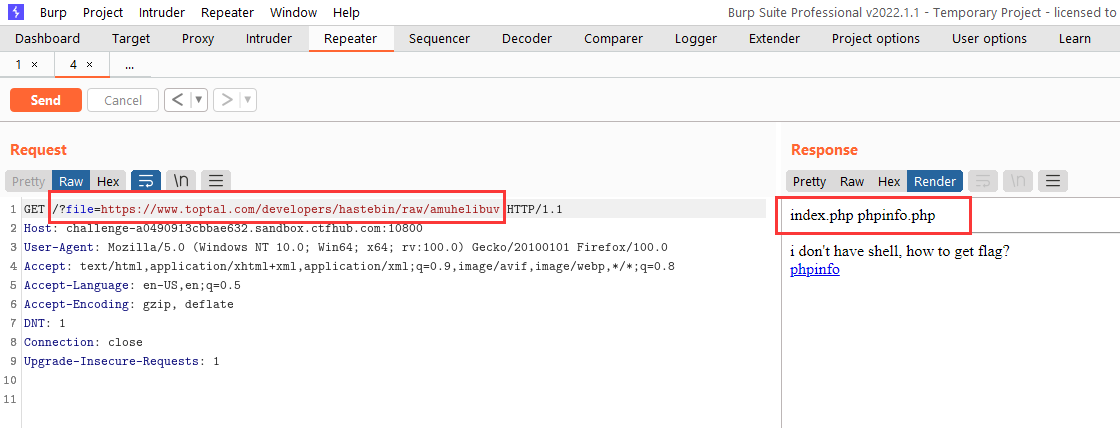Click the Request panel heading
1120x428 pixels.
pos(39,150)
